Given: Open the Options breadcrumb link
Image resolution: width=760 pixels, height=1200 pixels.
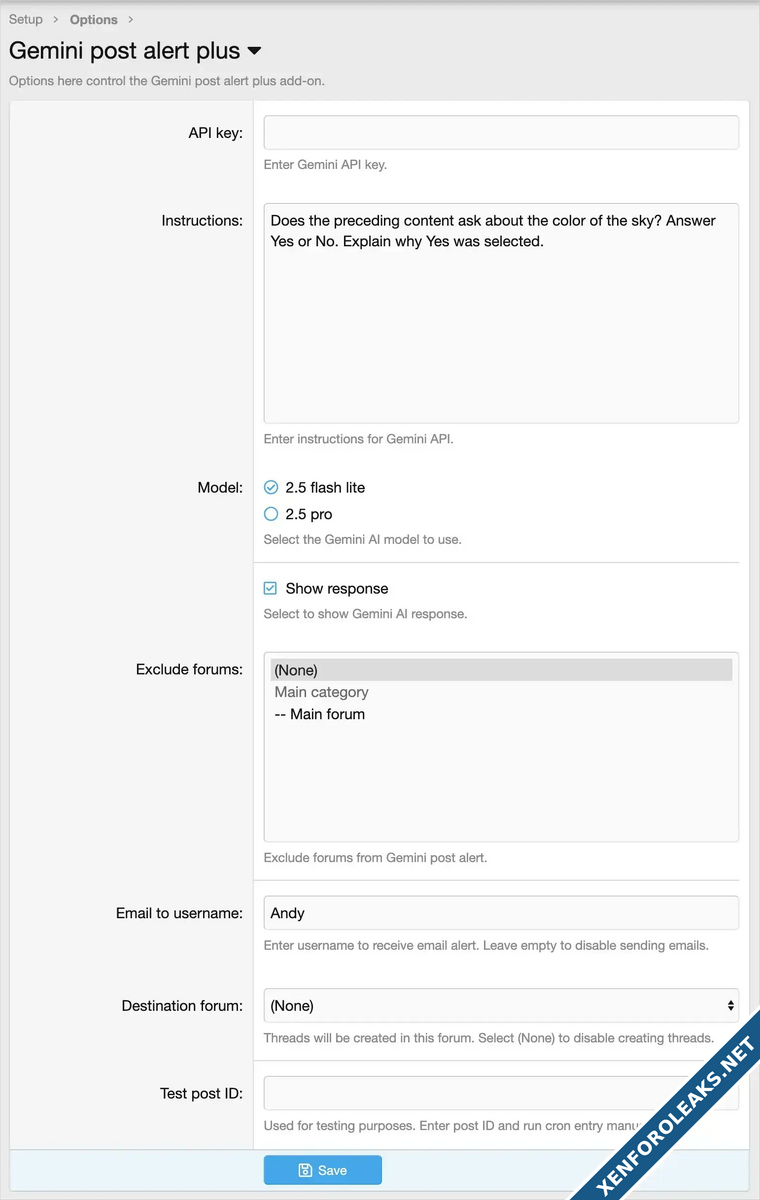Looking at the screenshot, I should (x=93, y=19).
